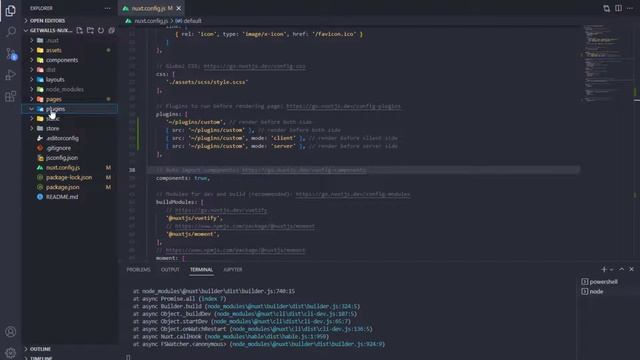Select the Terminal panel tab

click(x=201, y=269)
